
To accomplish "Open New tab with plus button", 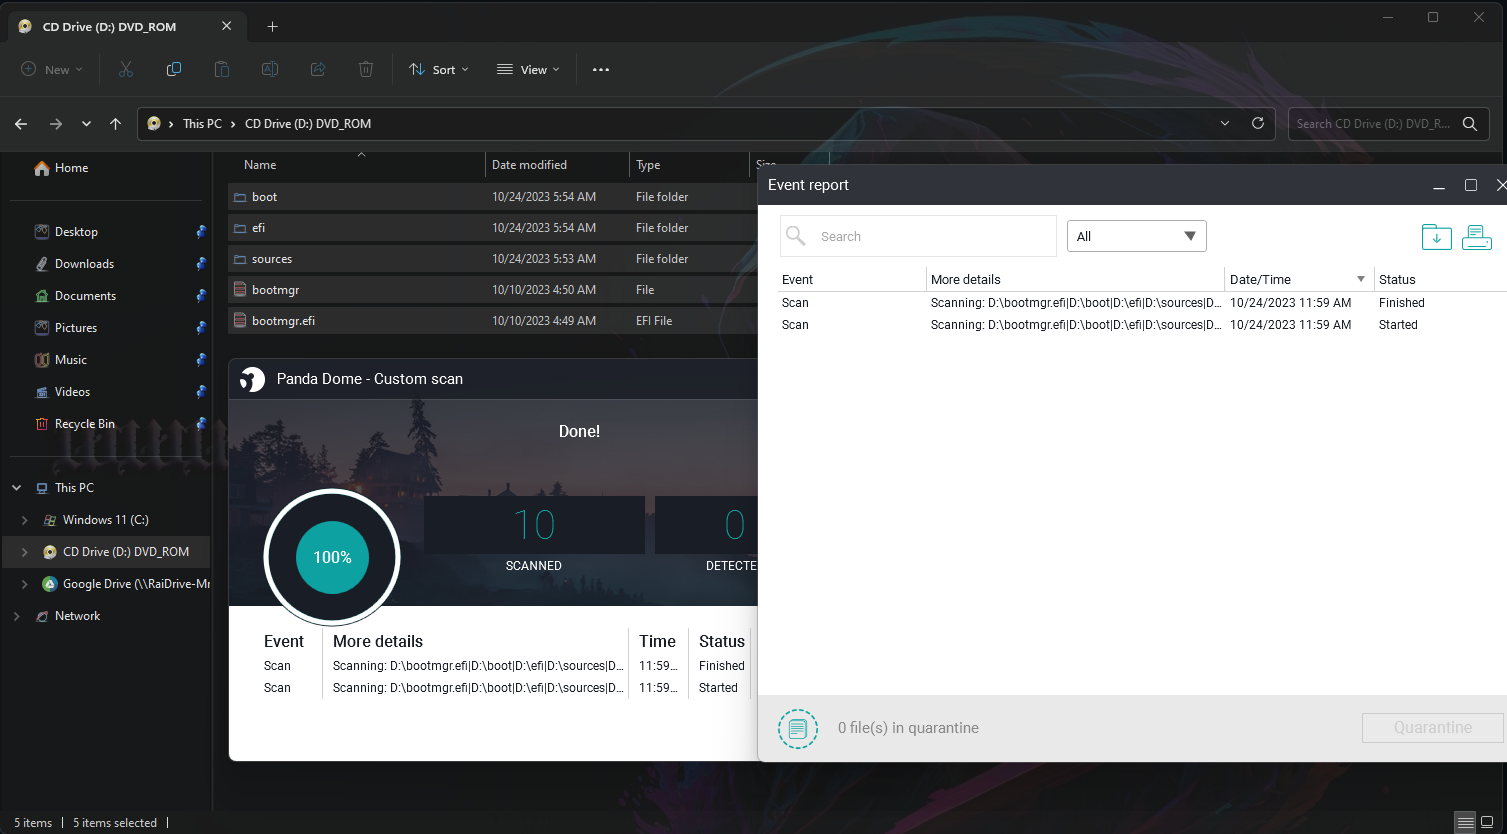I will [x=272, y=27].
